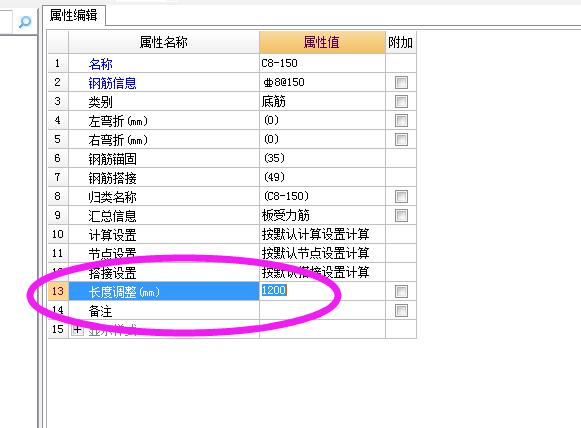The width and height of the screenshot is (581, 428).
Task: Enable the 附加 checkbox for 右弯折
Action: click(x=401, y=139)
